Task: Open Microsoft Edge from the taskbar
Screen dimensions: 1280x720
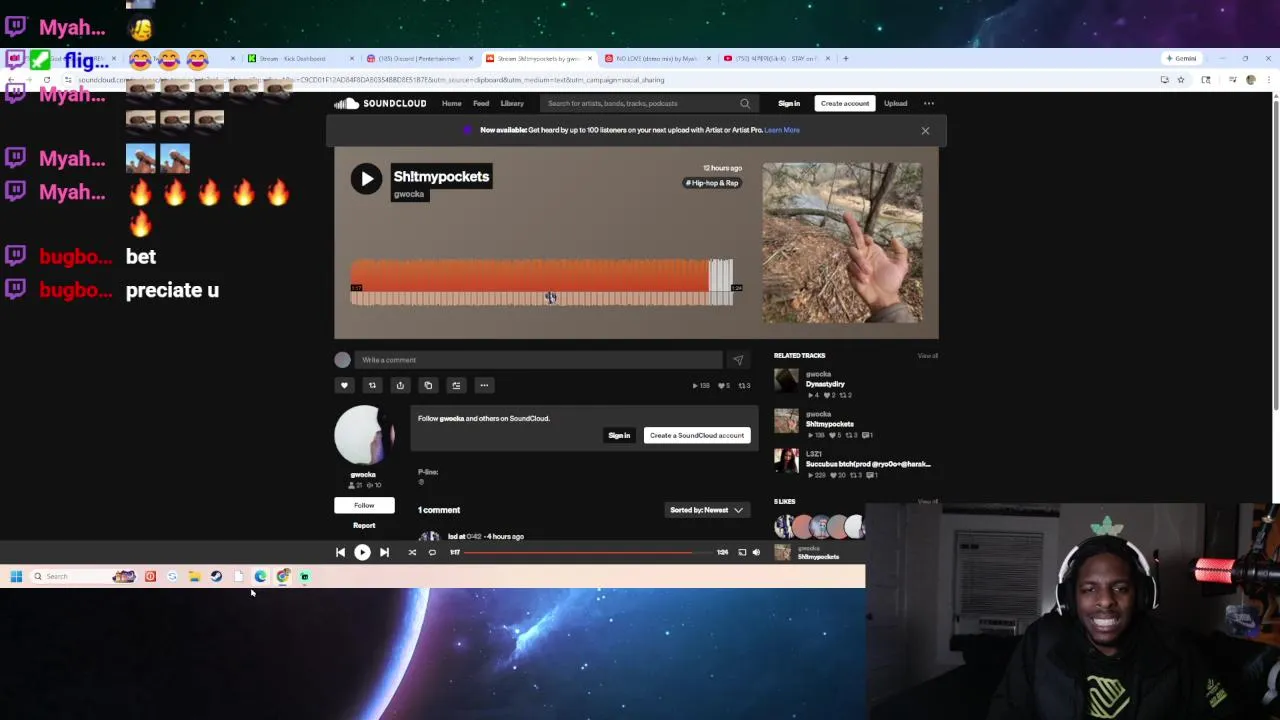Action: click(260, 576)
